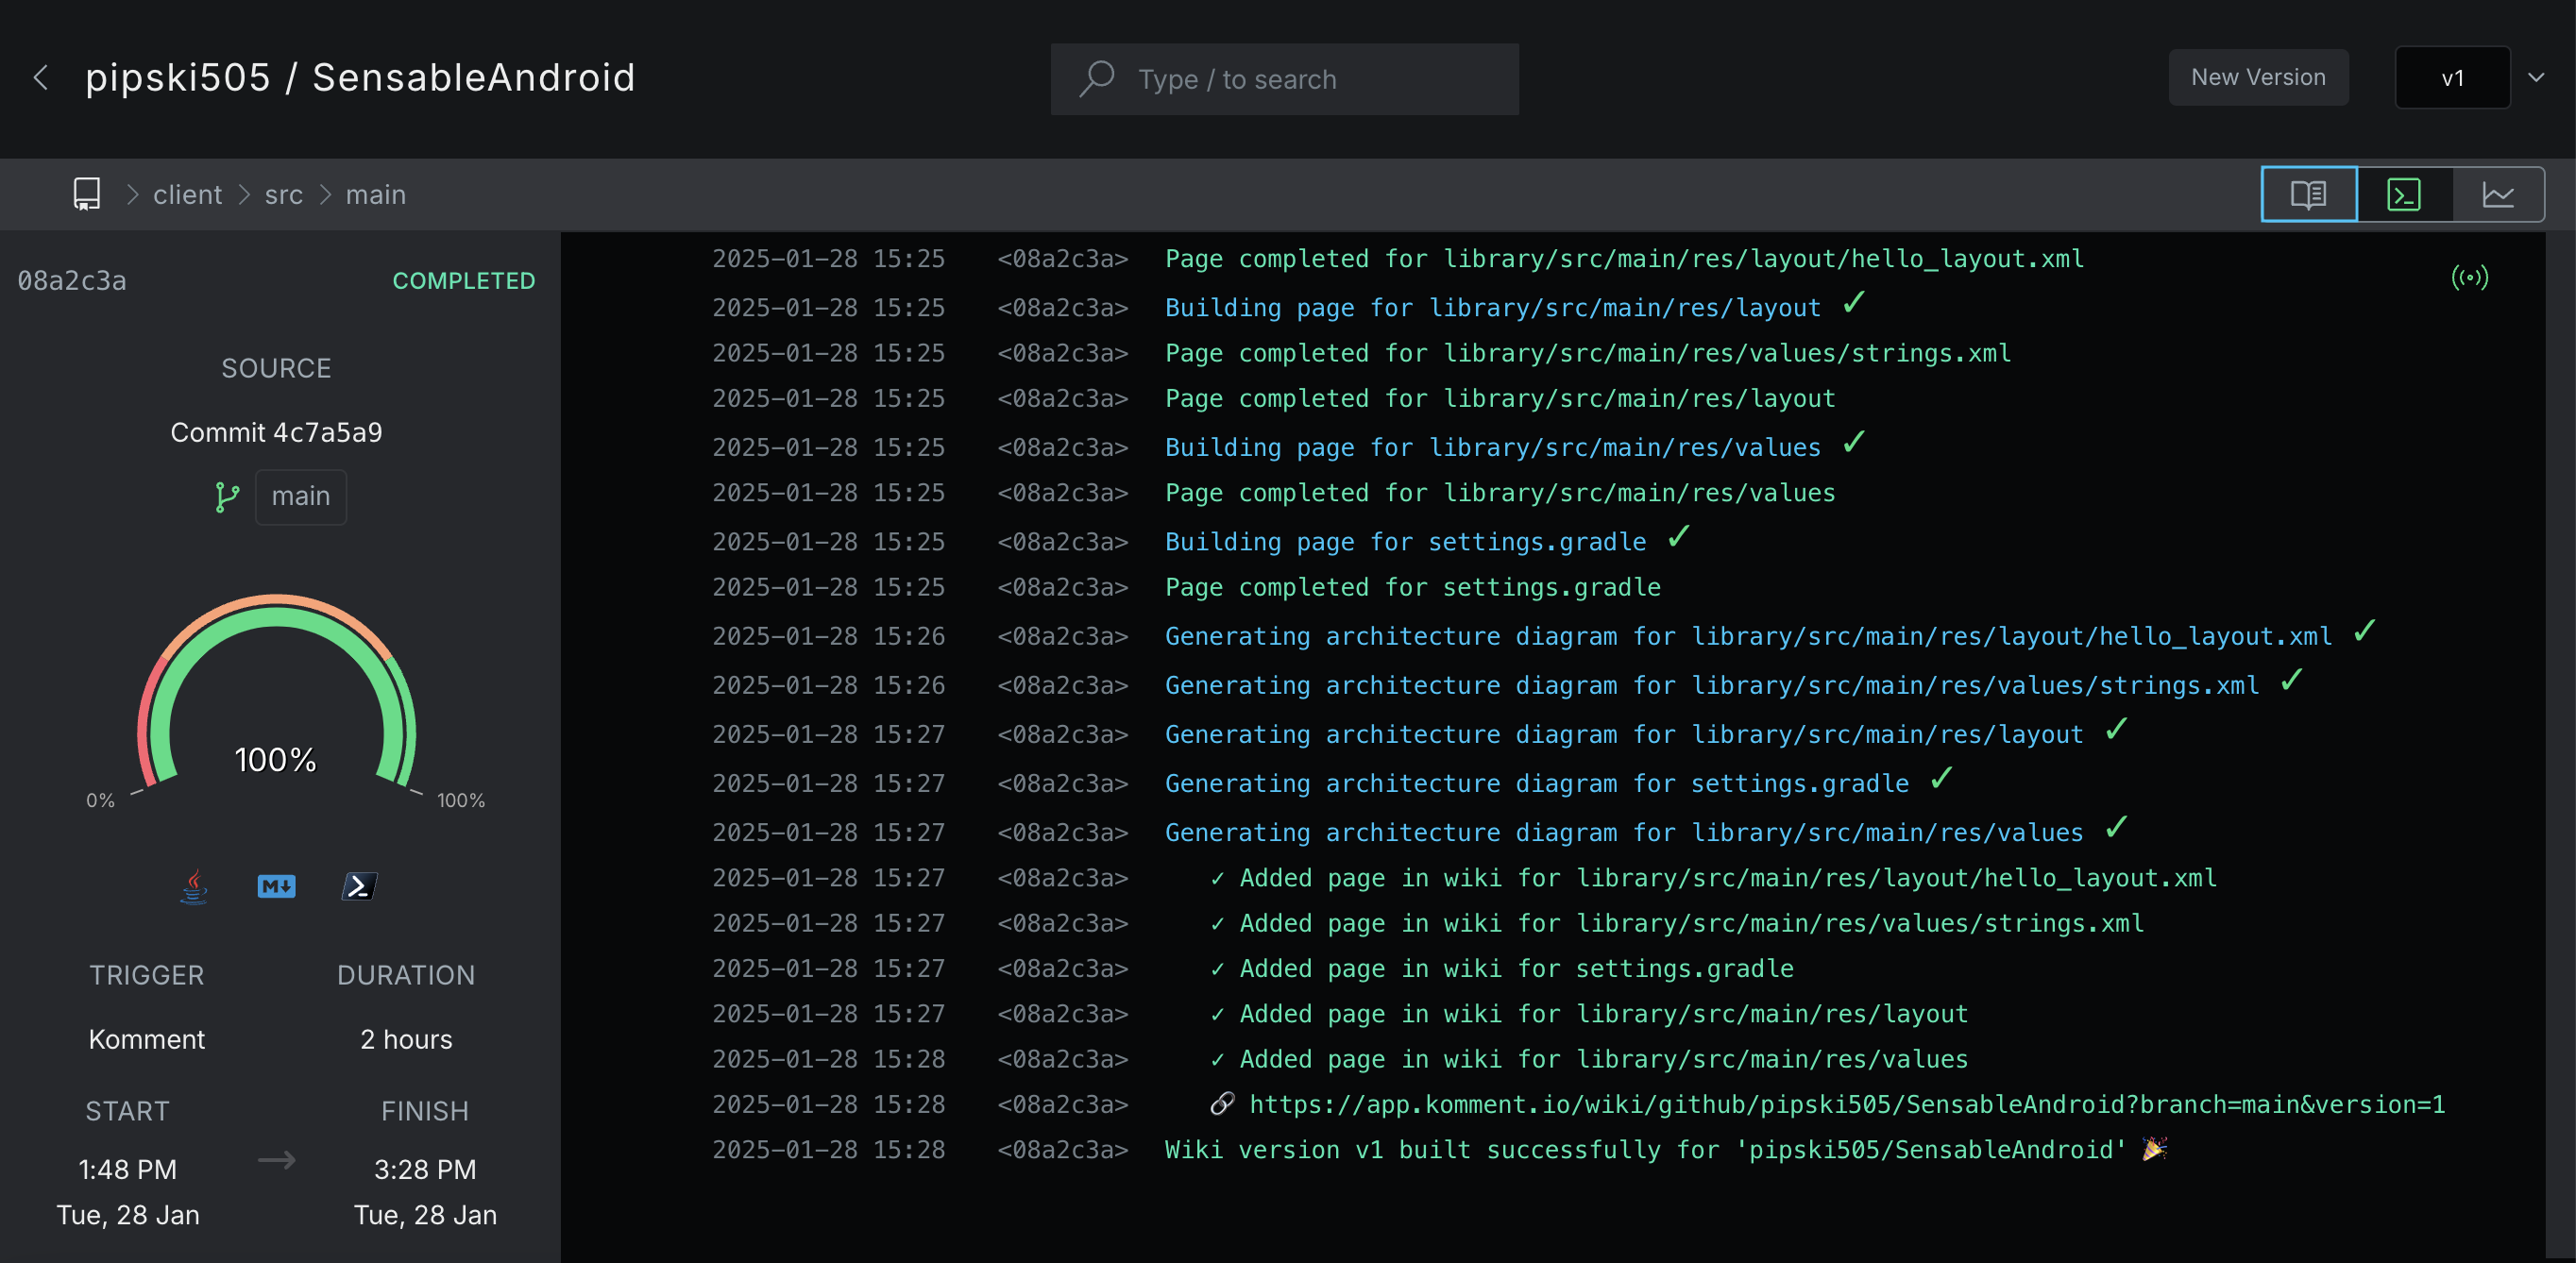The image size is (2576, 1263).
Task: Open the repository root book icon
Action: coord(87,194)
